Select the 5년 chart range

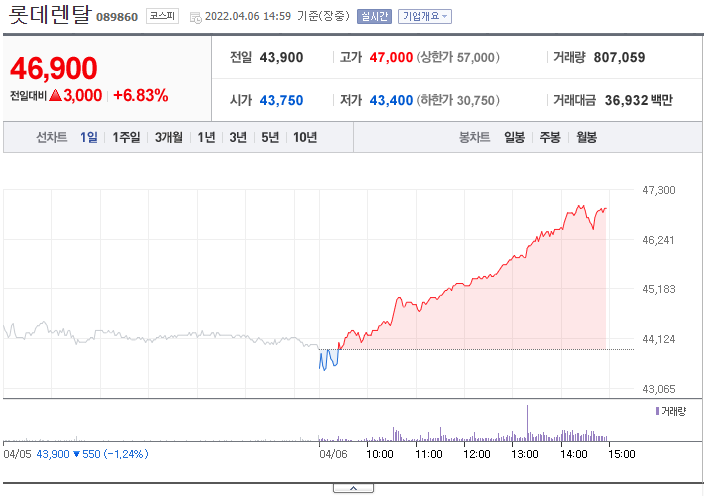click(270, 137)
